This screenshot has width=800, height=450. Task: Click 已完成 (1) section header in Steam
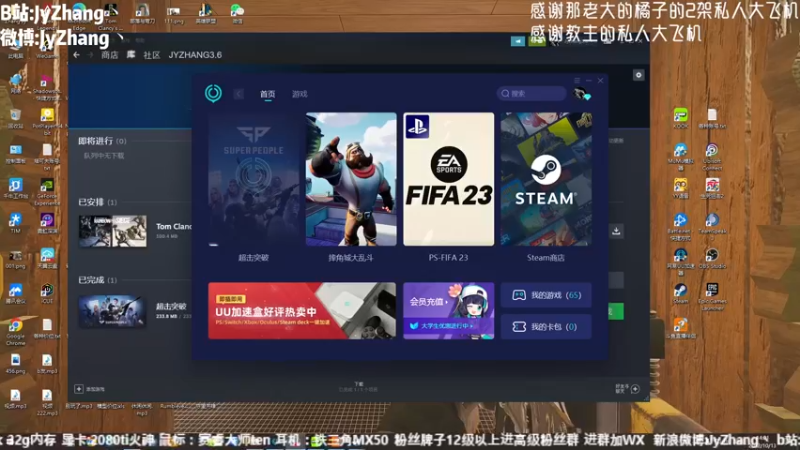(97, 280)
